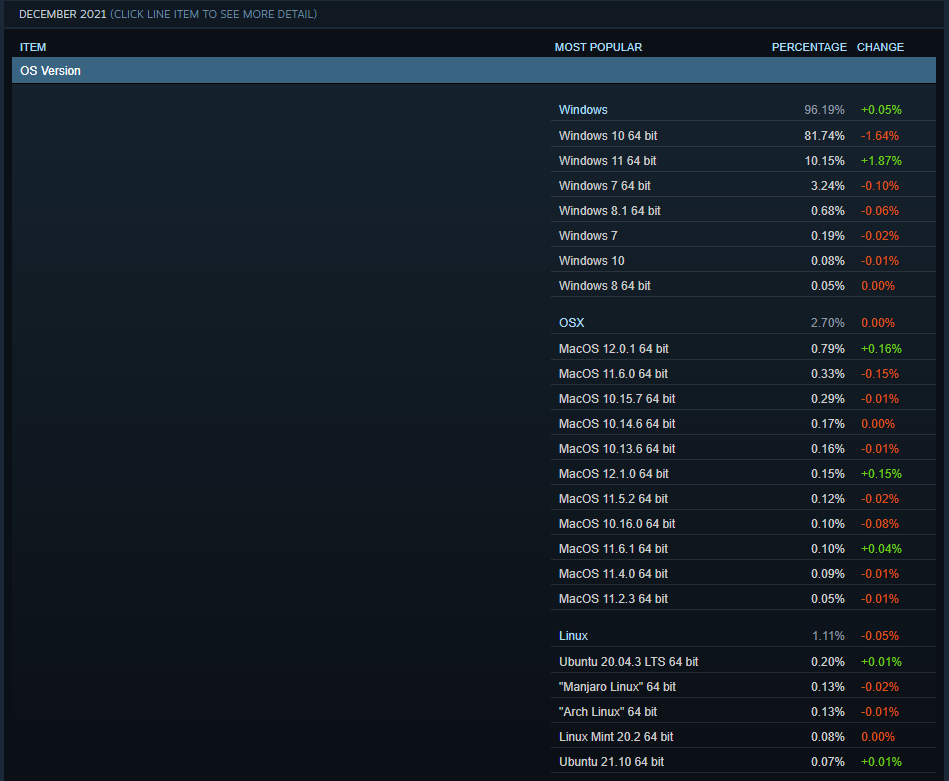Click the -0.08% change for MacOS 10.16.0
This screenshot has width=949, height=781.
880,524
